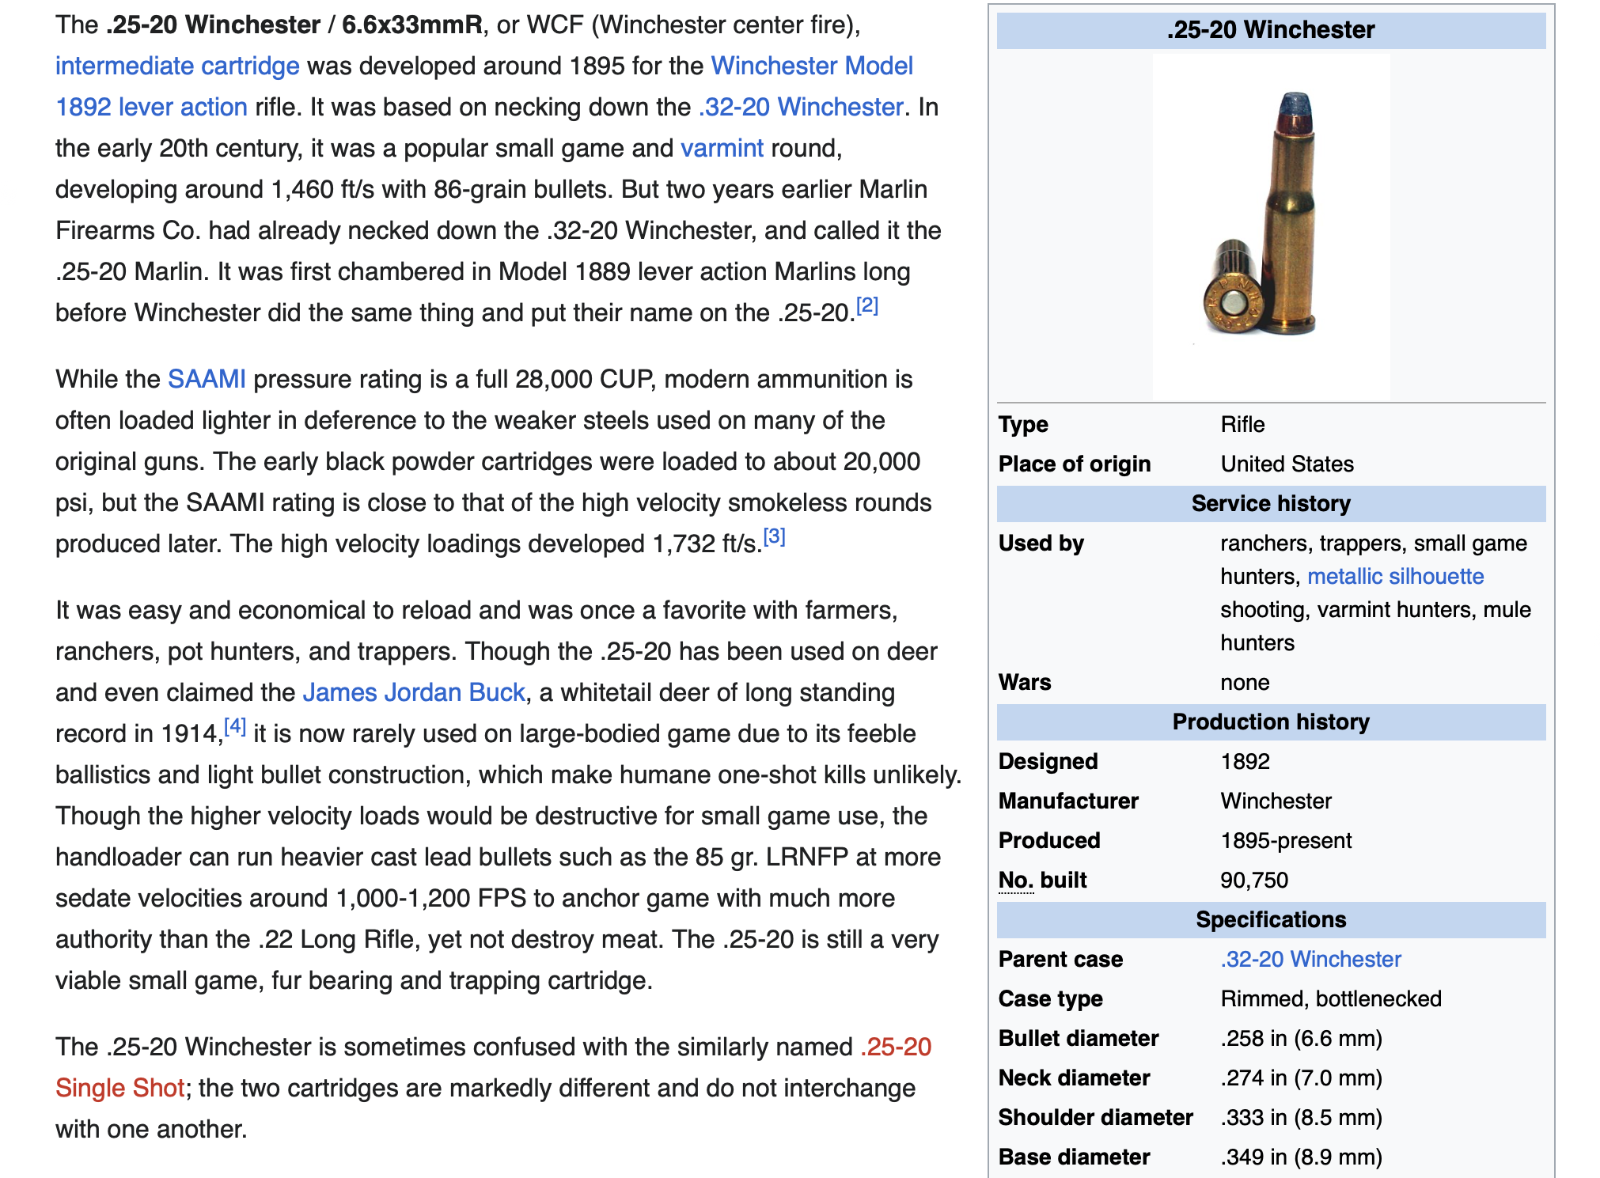The height and width of the screenshot is (1178, 1600).
Task: Select the 'Produced' label
Action: (1049, 841)
